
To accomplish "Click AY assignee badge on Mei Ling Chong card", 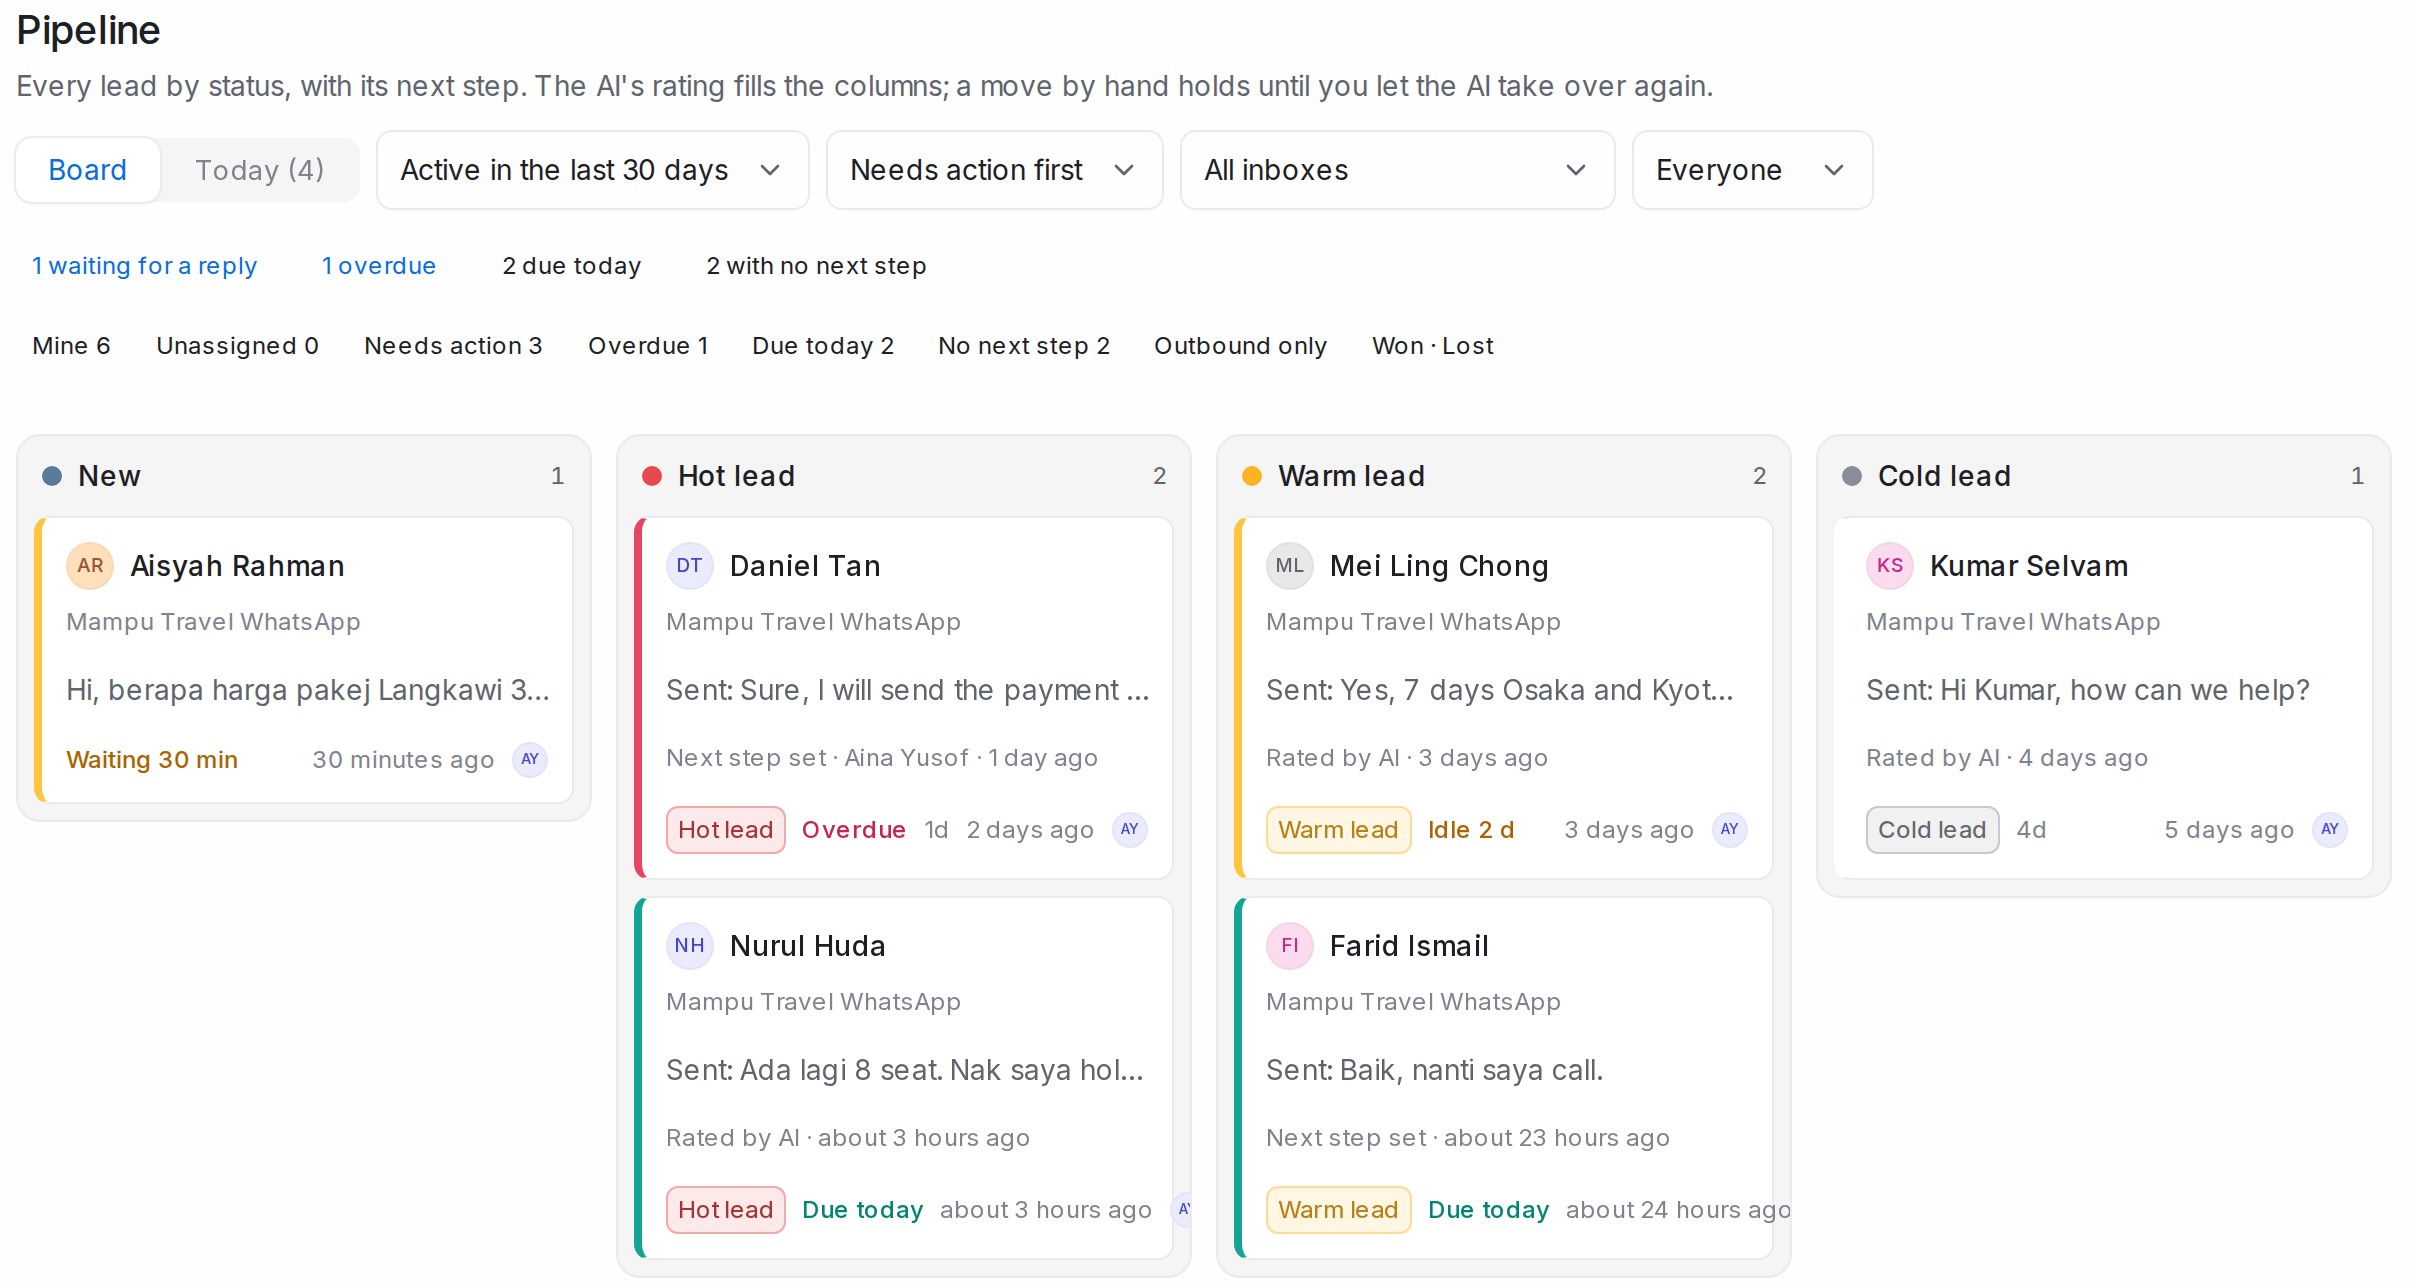I will click(x=1730, y=829).
